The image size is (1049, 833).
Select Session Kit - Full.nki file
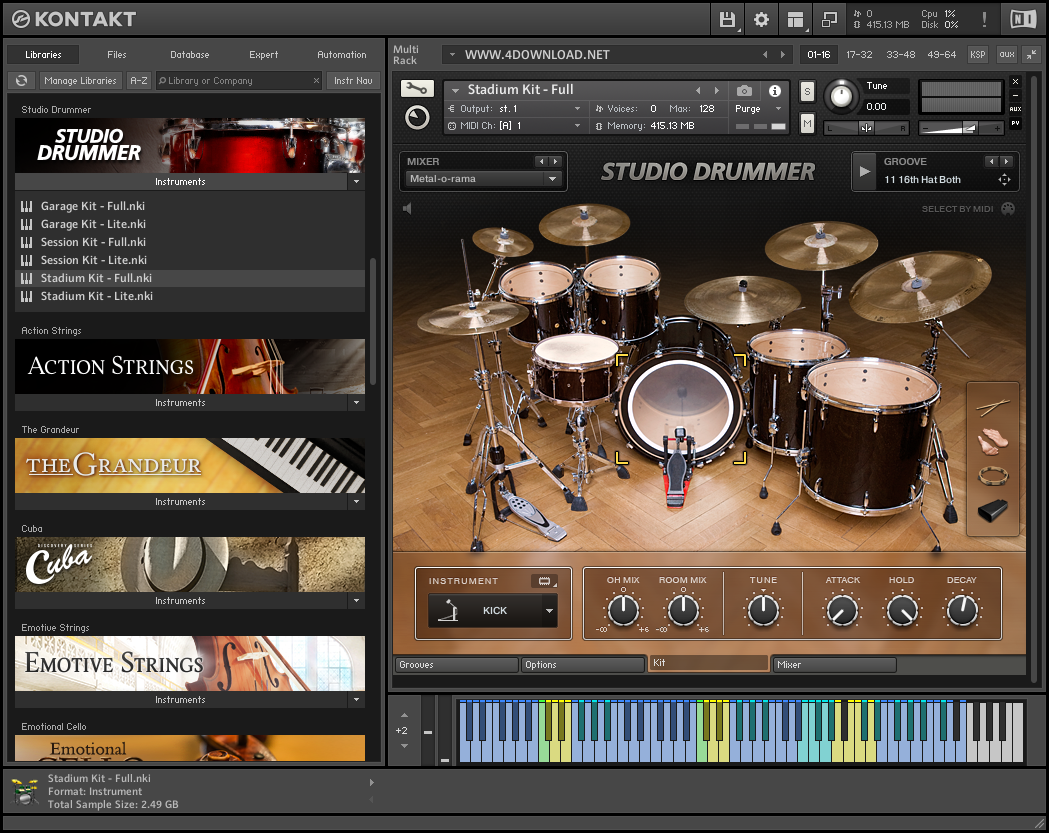[x=93, y=242]
